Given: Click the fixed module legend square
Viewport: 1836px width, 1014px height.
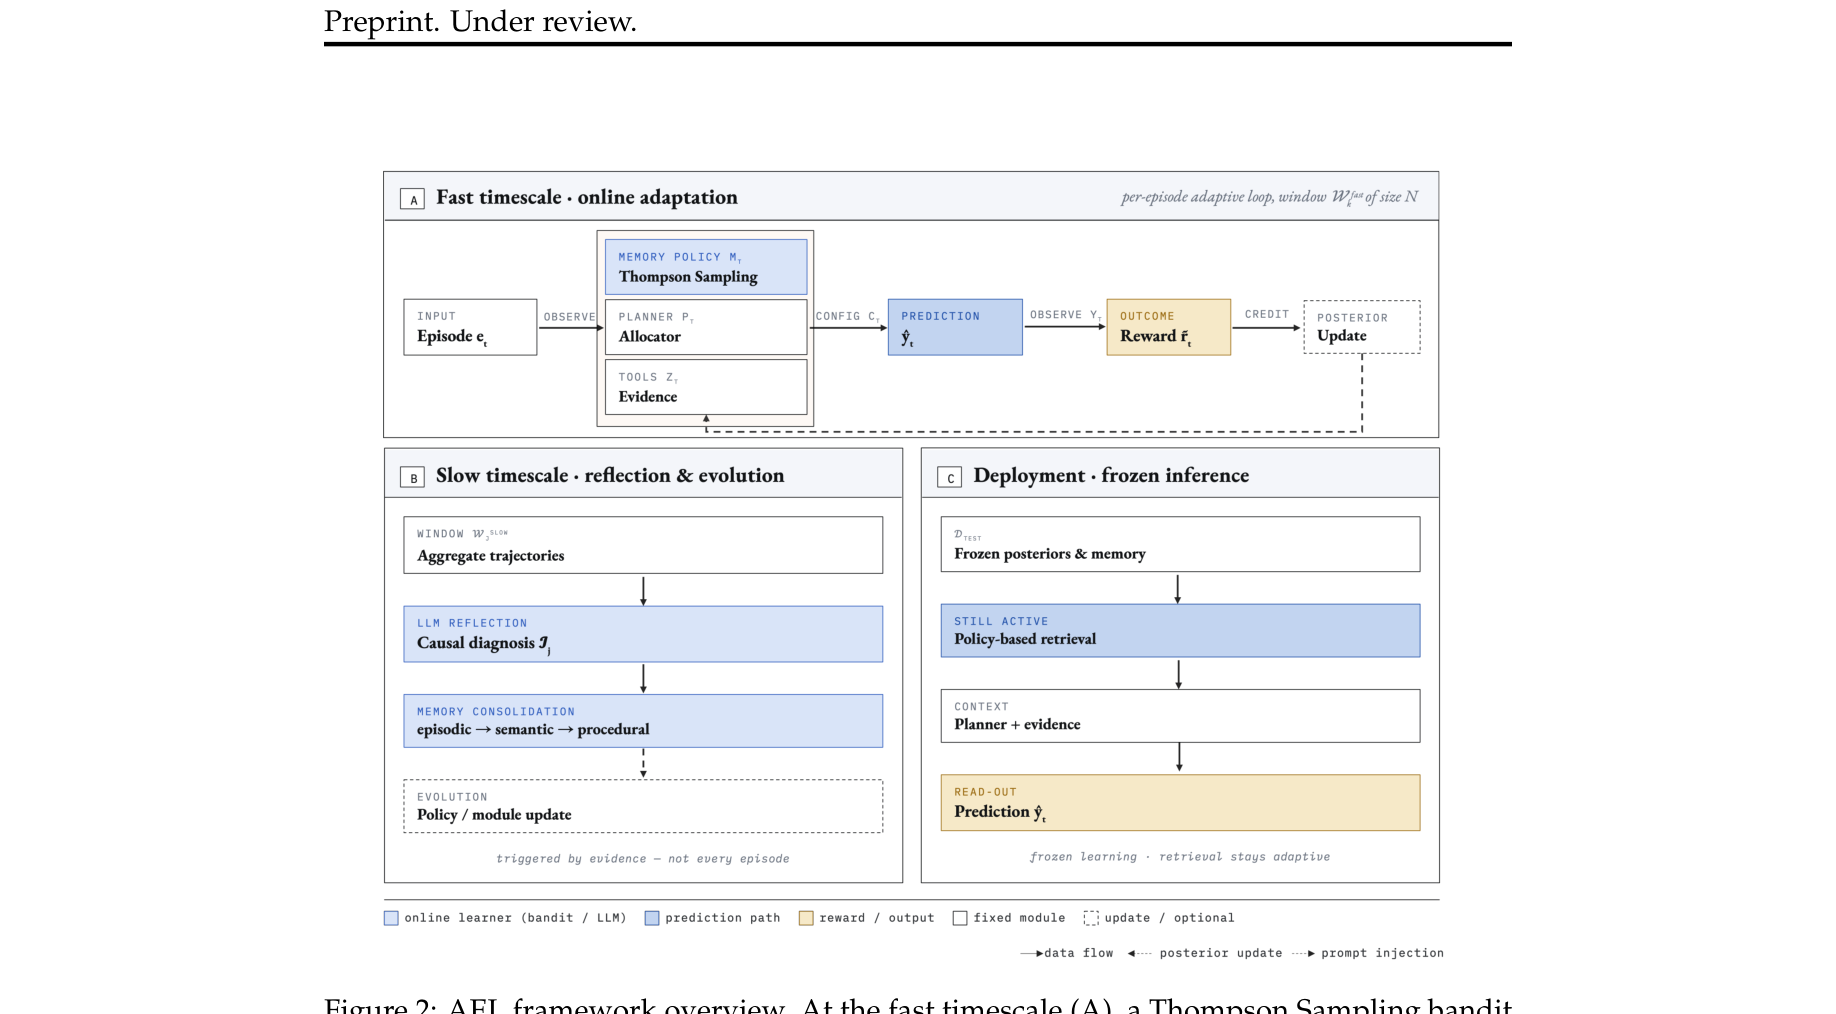Looking at the screenshot, I should click(960, 918).
